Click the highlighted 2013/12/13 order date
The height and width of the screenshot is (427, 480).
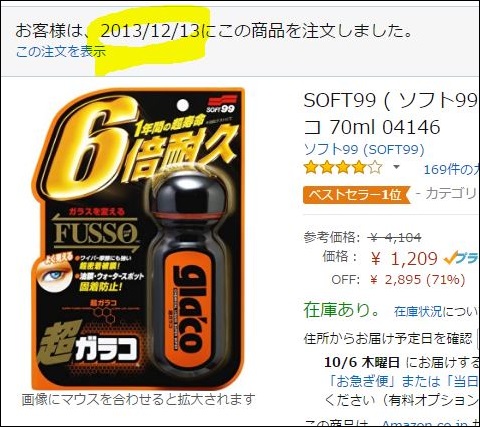(x=150, y=31)
